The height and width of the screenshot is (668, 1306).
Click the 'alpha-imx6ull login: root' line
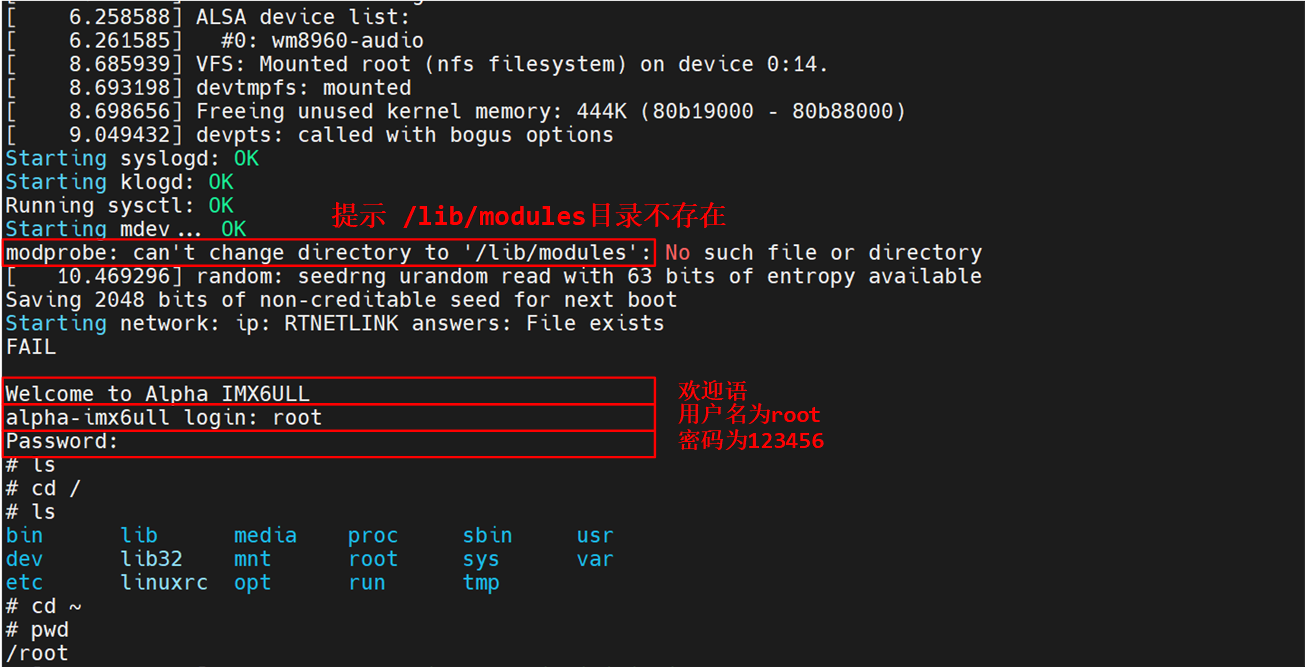(164, 417)
